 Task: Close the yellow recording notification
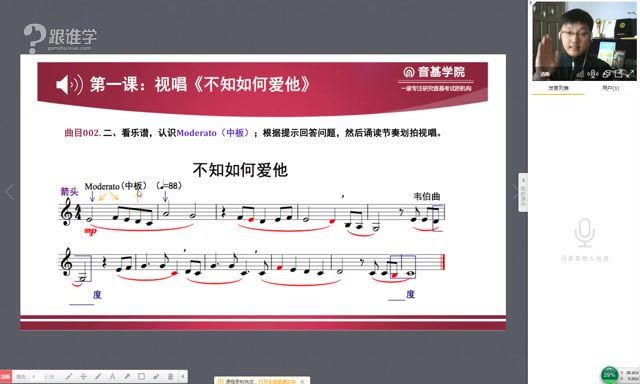[302, 382]
